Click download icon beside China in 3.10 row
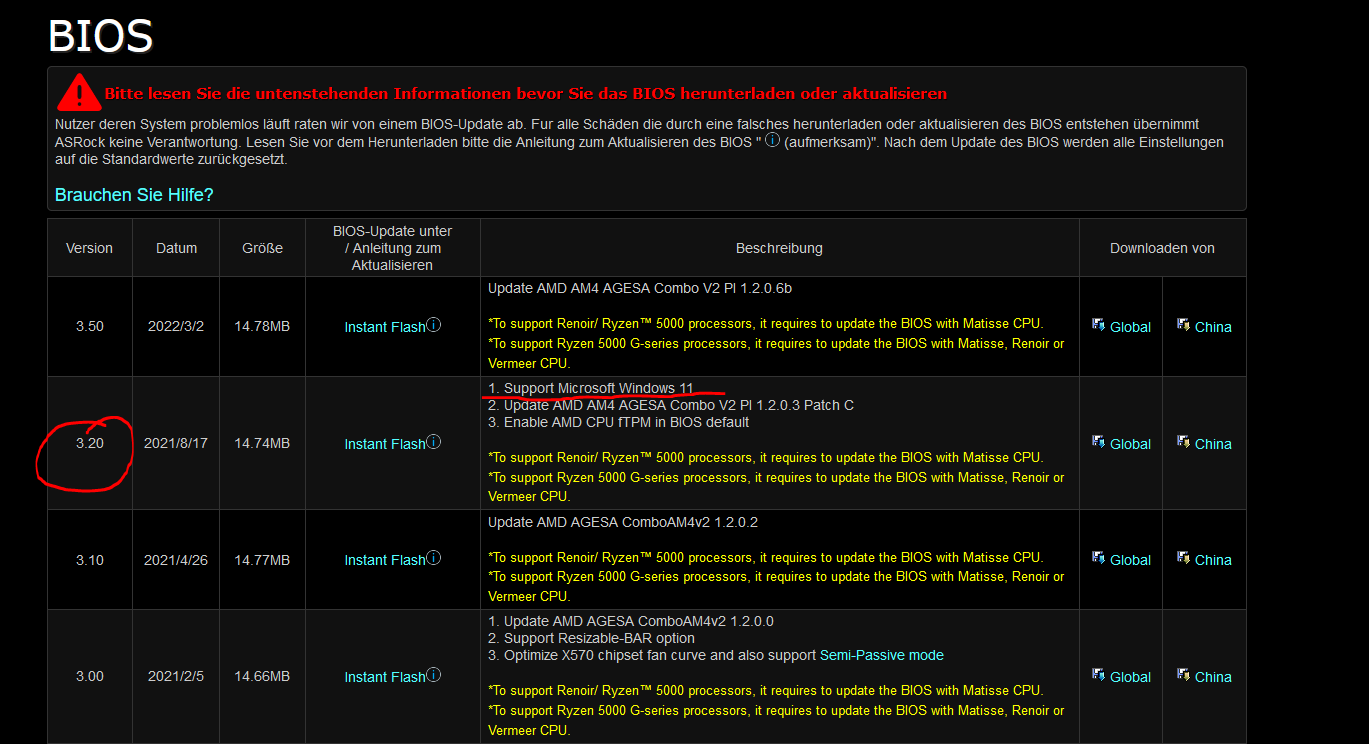 1184,558
